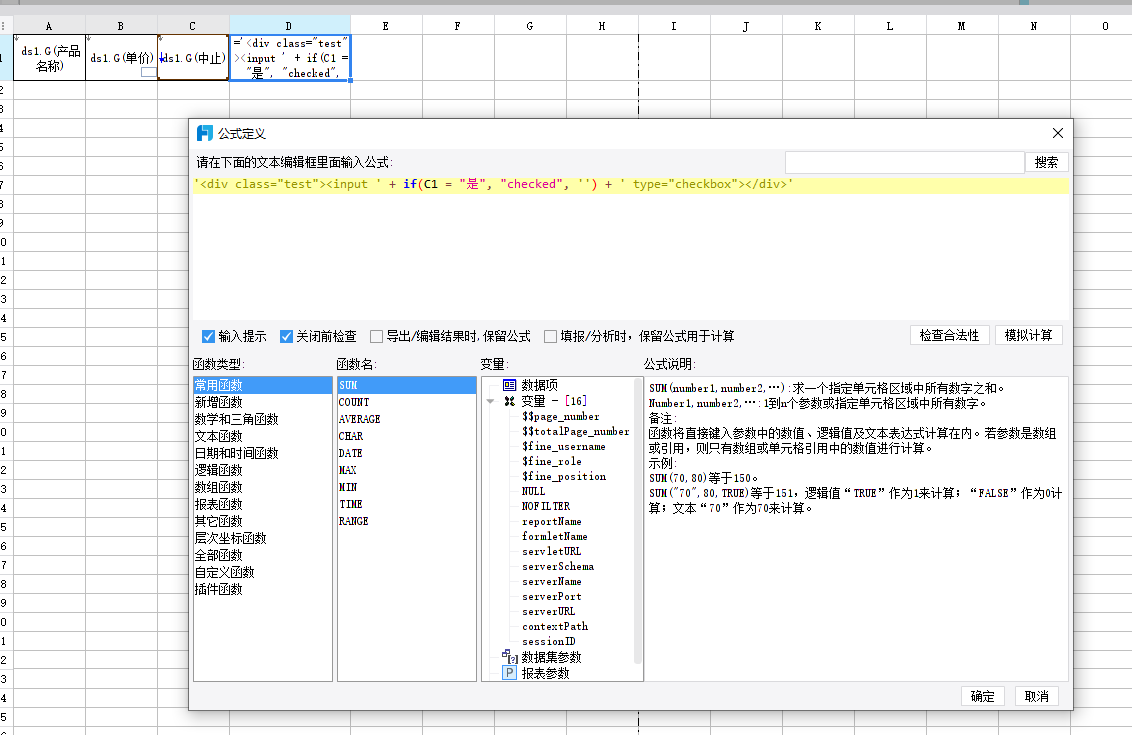Select cell ds1.G(单价) in spreadsheet

coord(121,58)
